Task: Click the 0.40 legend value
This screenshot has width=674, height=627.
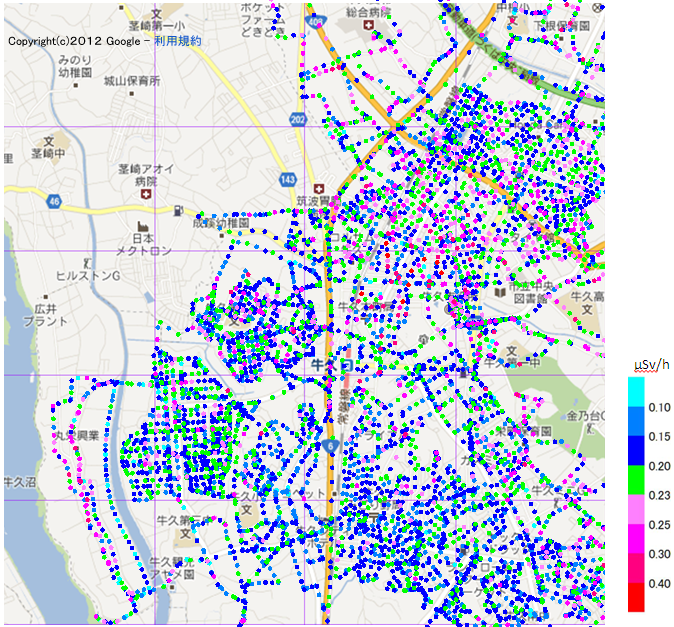Action: (x=659, y=584)
